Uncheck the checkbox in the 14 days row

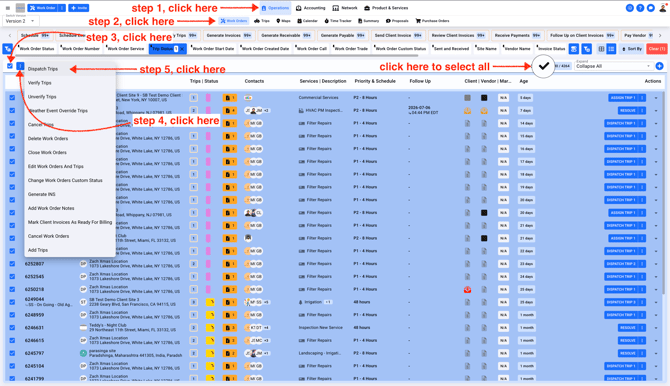click(12, 124)
